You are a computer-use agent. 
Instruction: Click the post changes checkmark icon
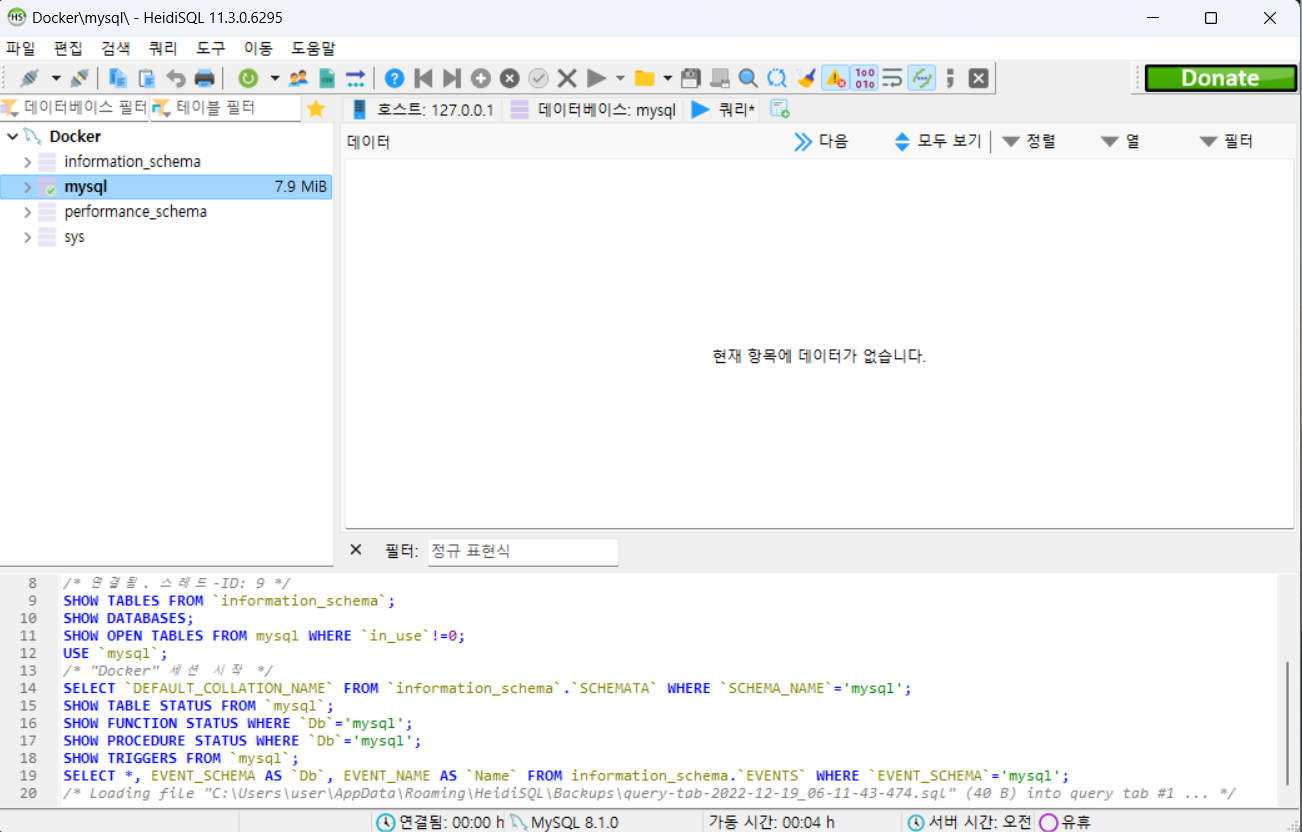click(538, 78)
